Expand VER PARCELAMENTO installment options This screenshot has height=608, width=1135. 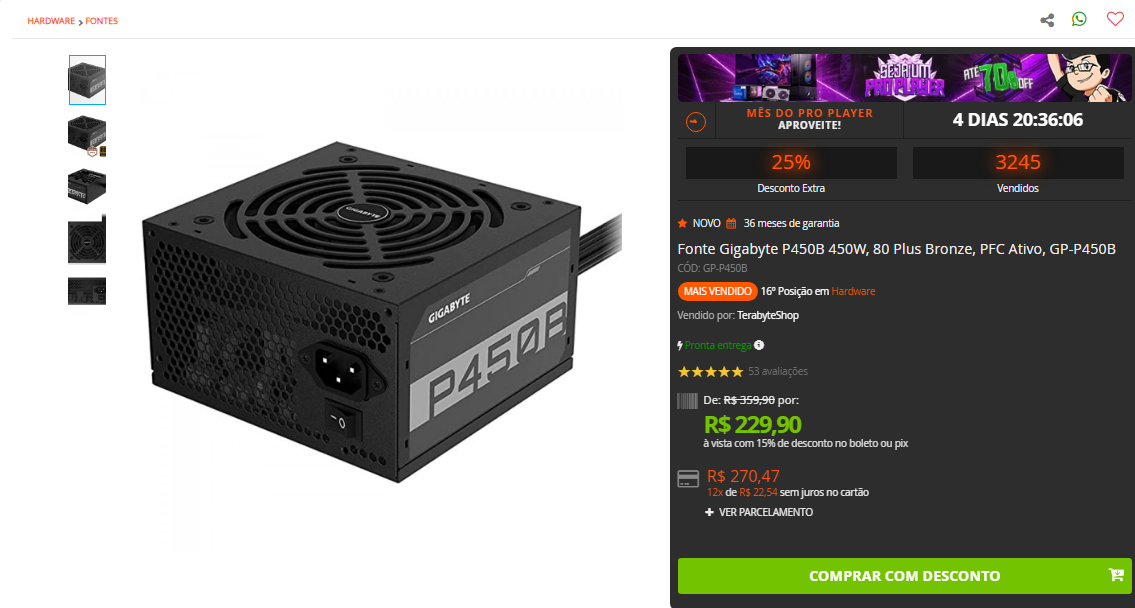point(759,512)
